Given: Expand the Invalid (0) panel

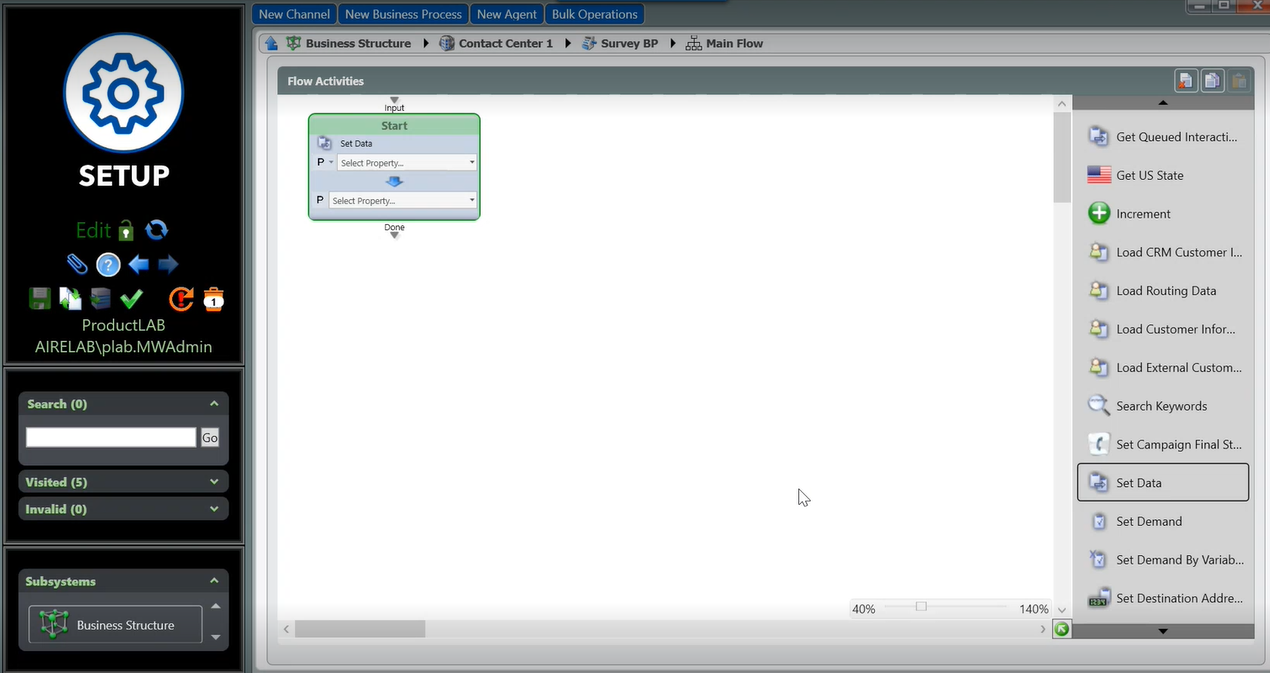Looking at the screenshot, I should tap(214, 509).
